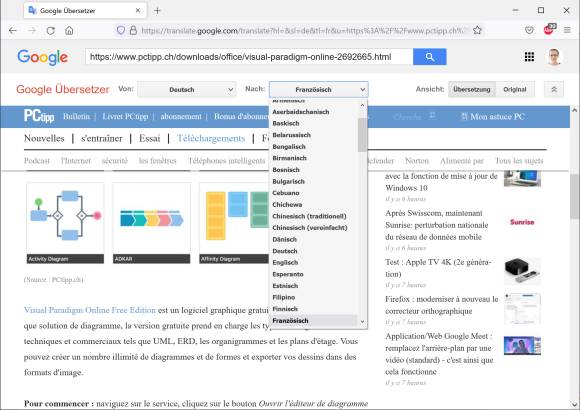Open Mon astuce PC link
580x410 pixels.
493,117
